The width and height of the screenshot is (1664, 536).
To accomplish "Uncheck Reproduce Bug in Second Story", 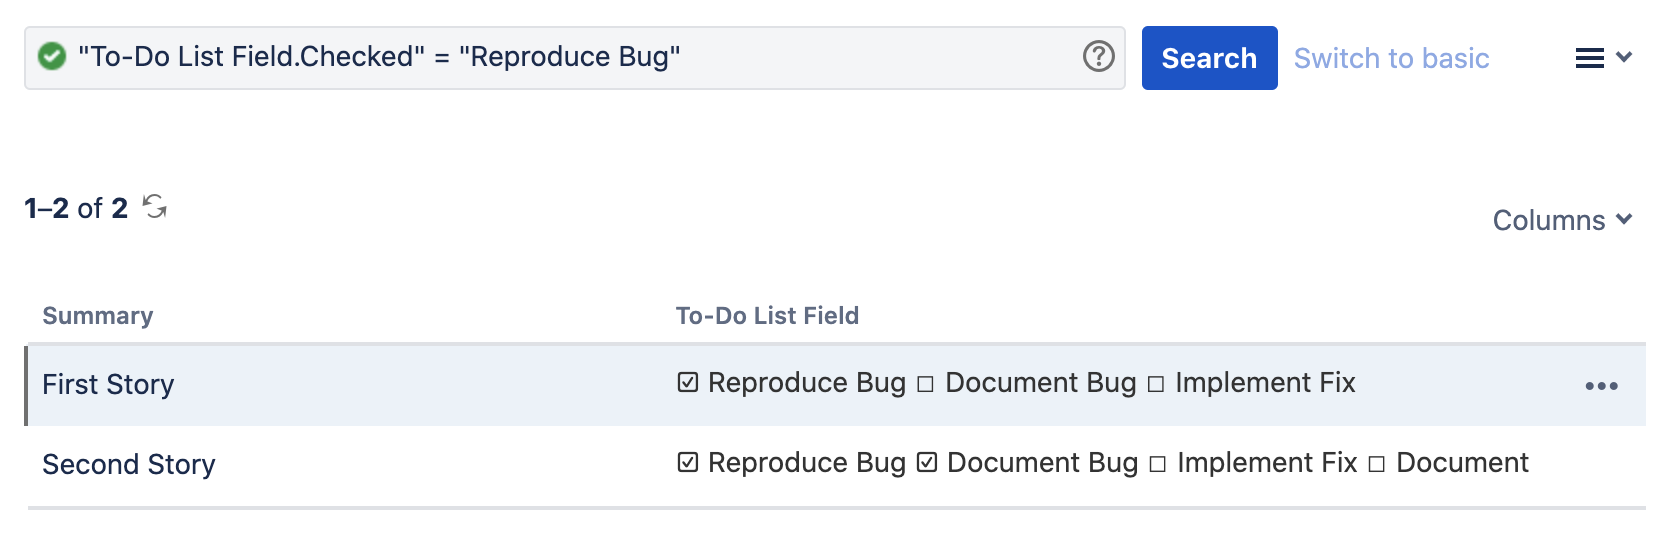I will tap(688, 463).
